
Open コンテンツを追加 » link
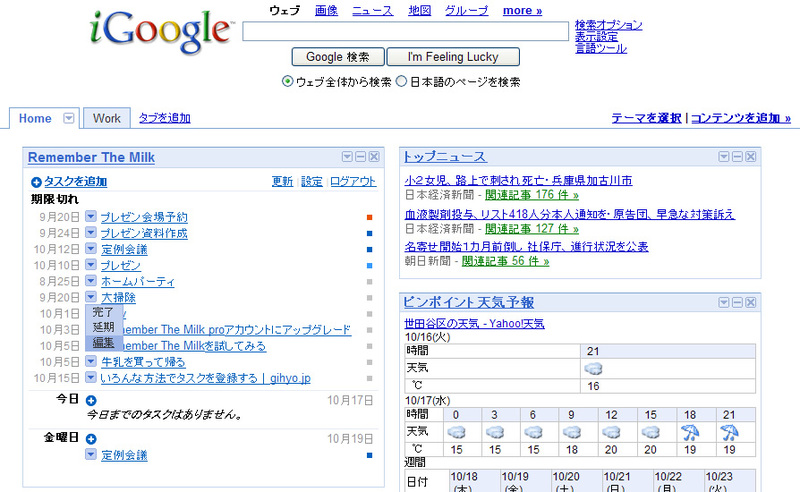(741, 118)
